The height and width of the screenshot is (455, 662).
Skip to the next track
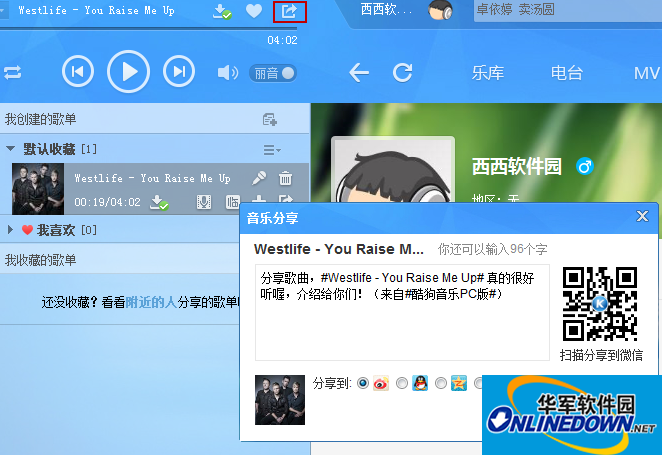tap(179, 71)
